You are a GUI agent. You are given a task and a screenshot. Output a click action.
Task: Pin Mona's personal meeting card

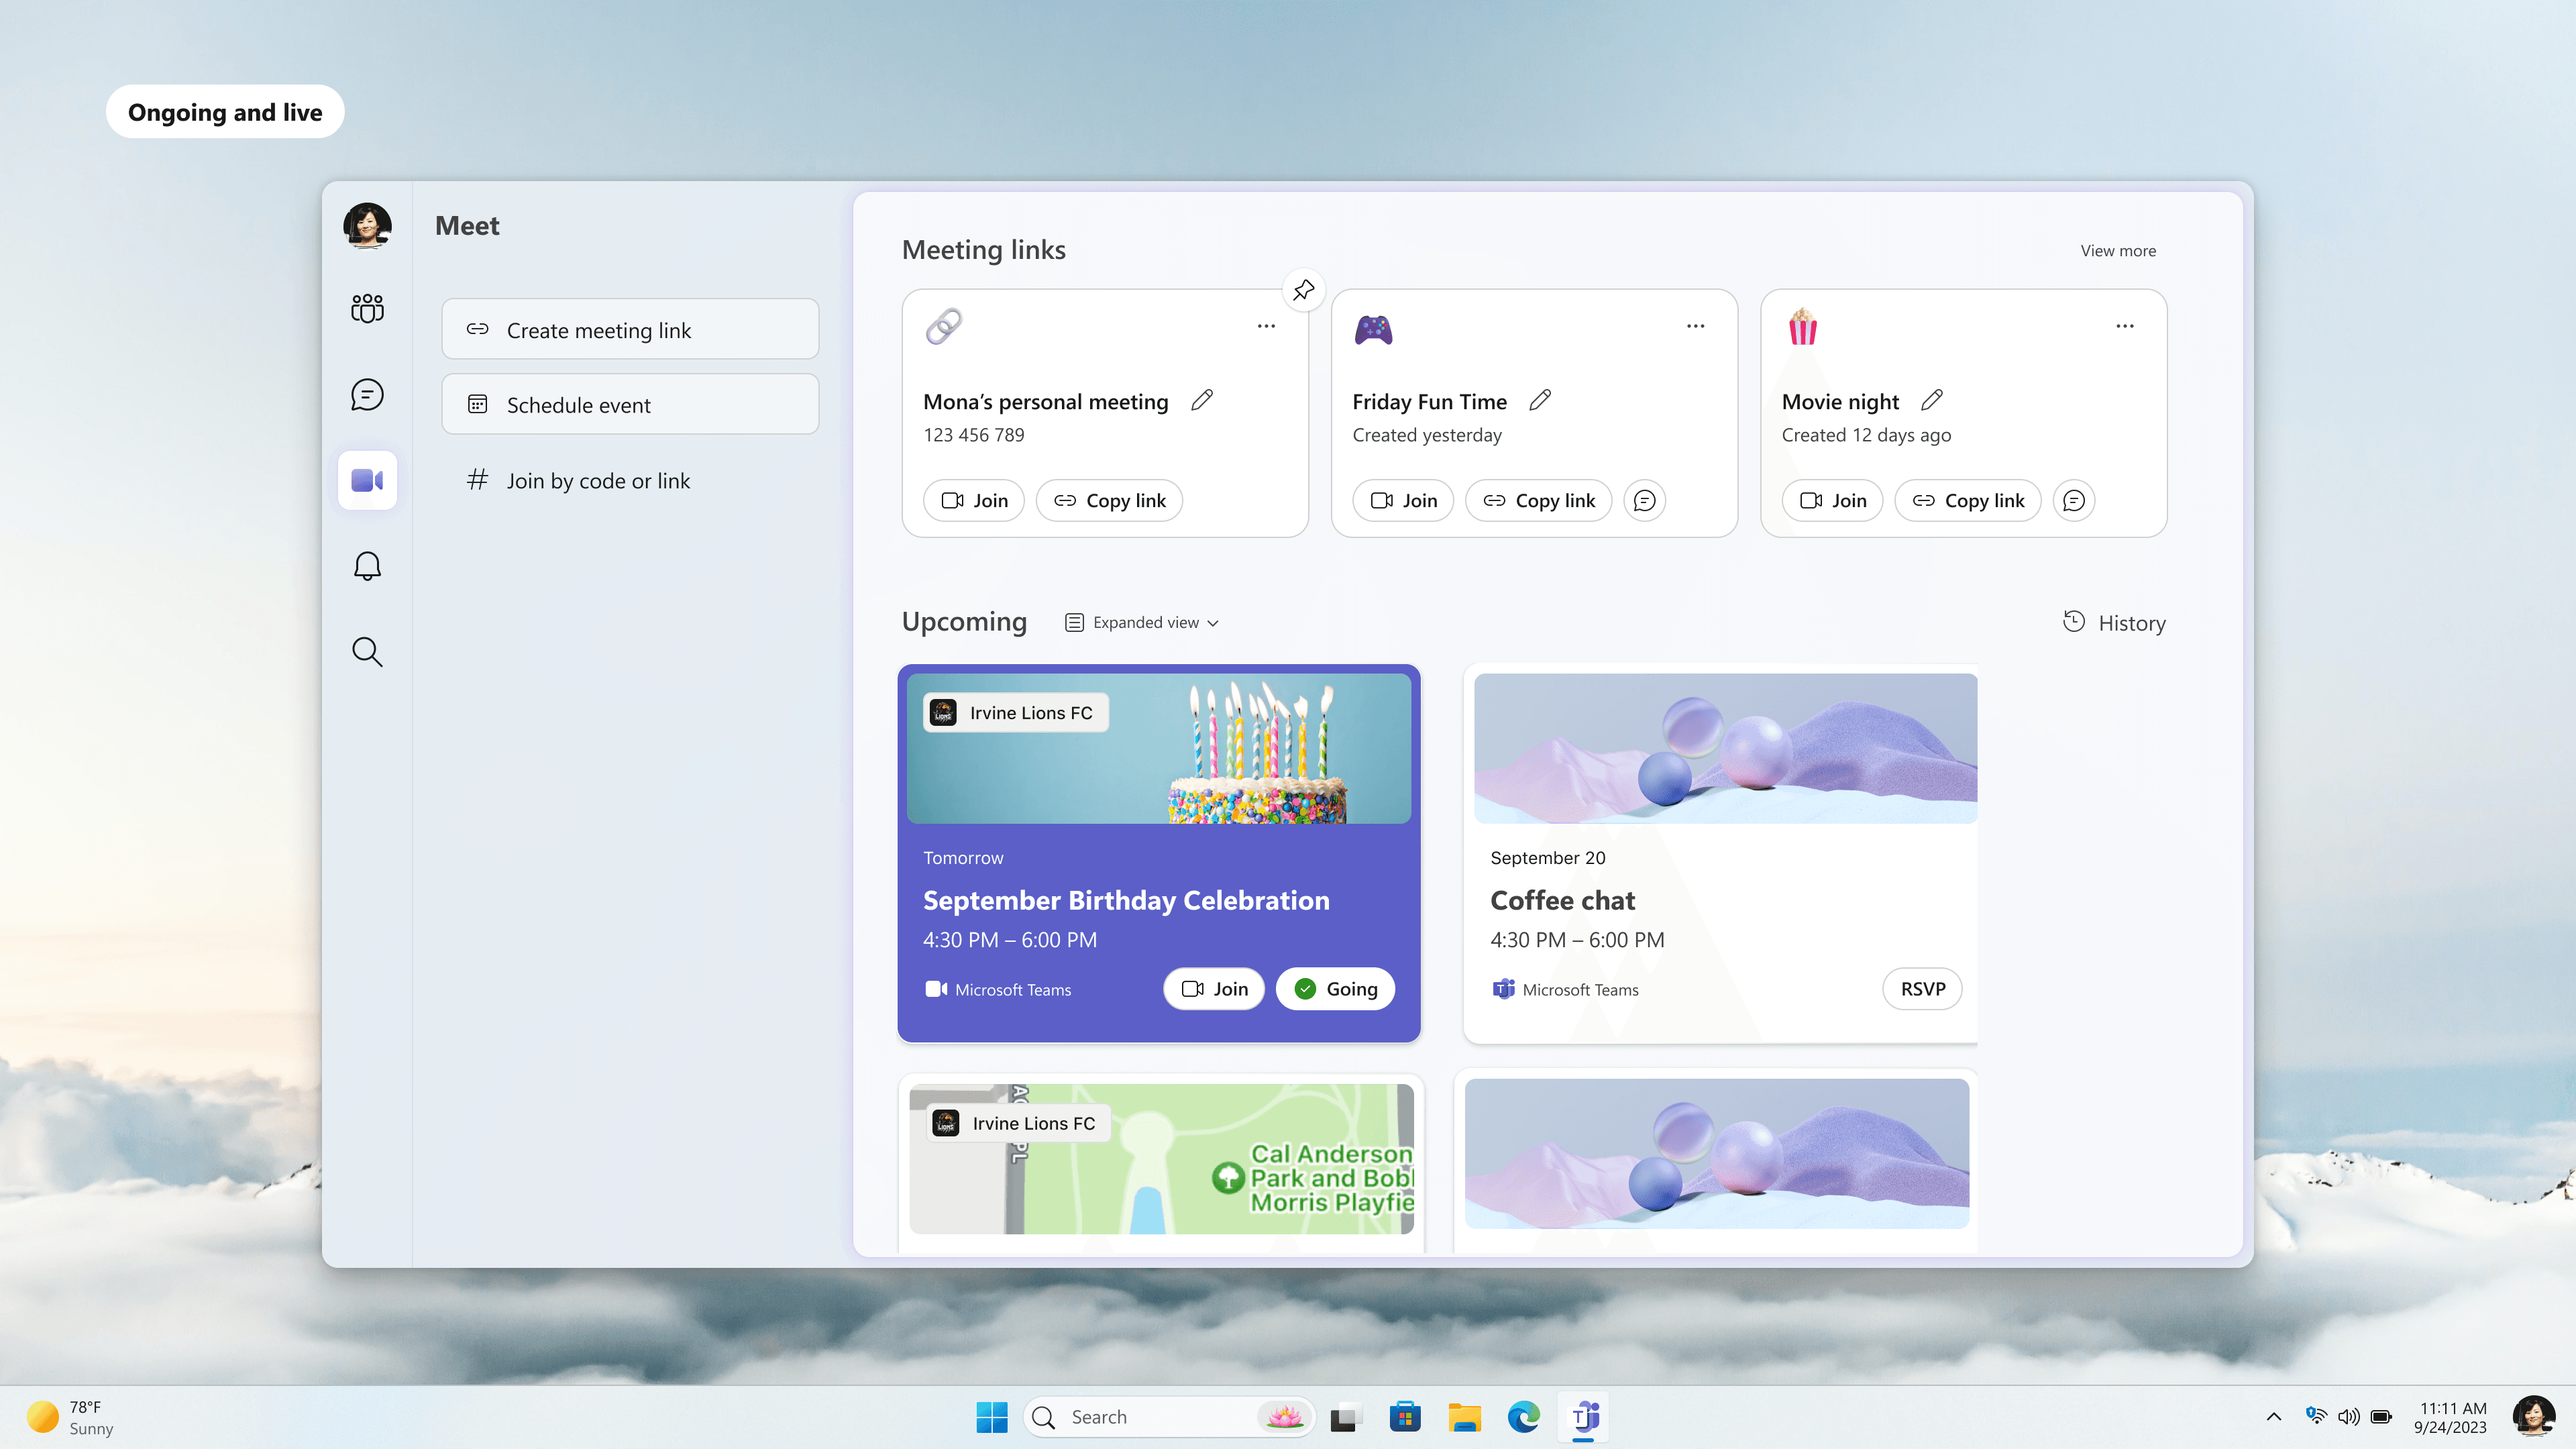click(x=1303, y=290)
